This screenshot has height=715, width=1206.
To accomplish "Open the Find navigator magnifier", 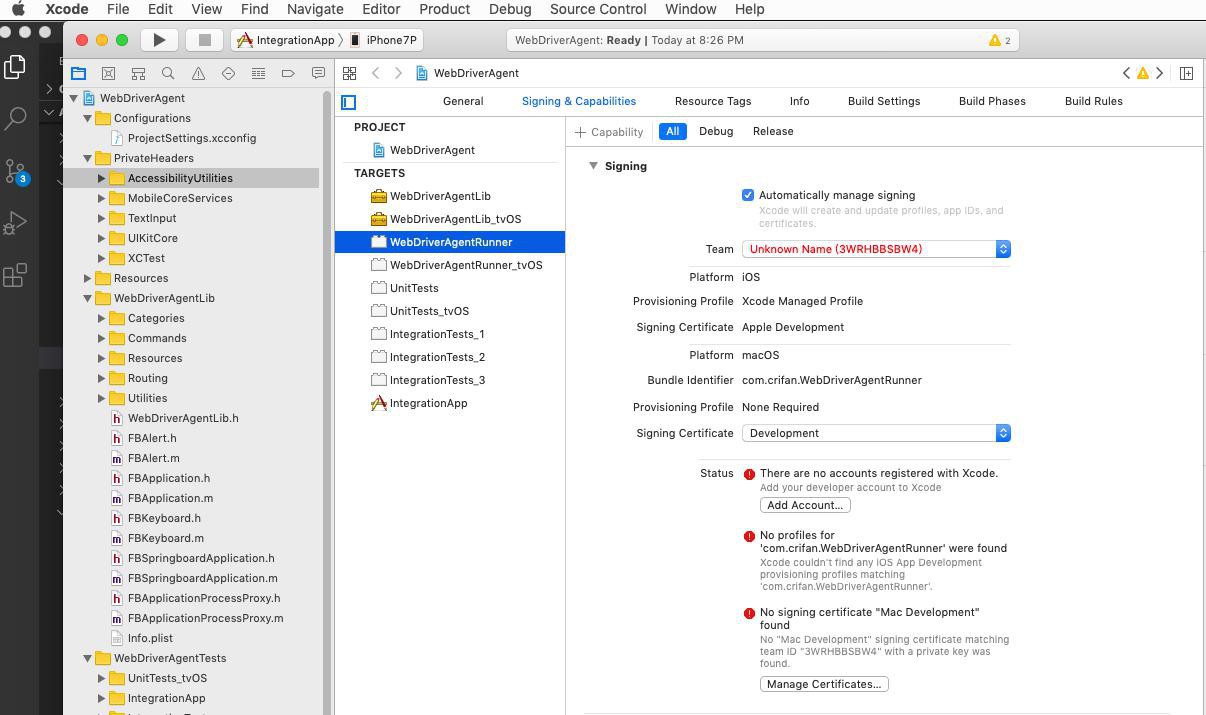I will (x=168, y=73).
